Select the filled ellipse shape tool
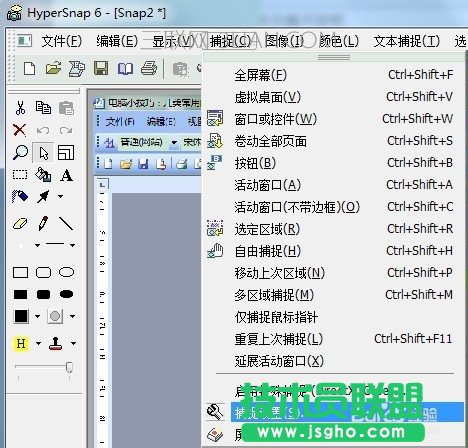This screenshot has height=448, width=468. click(66, 294)
